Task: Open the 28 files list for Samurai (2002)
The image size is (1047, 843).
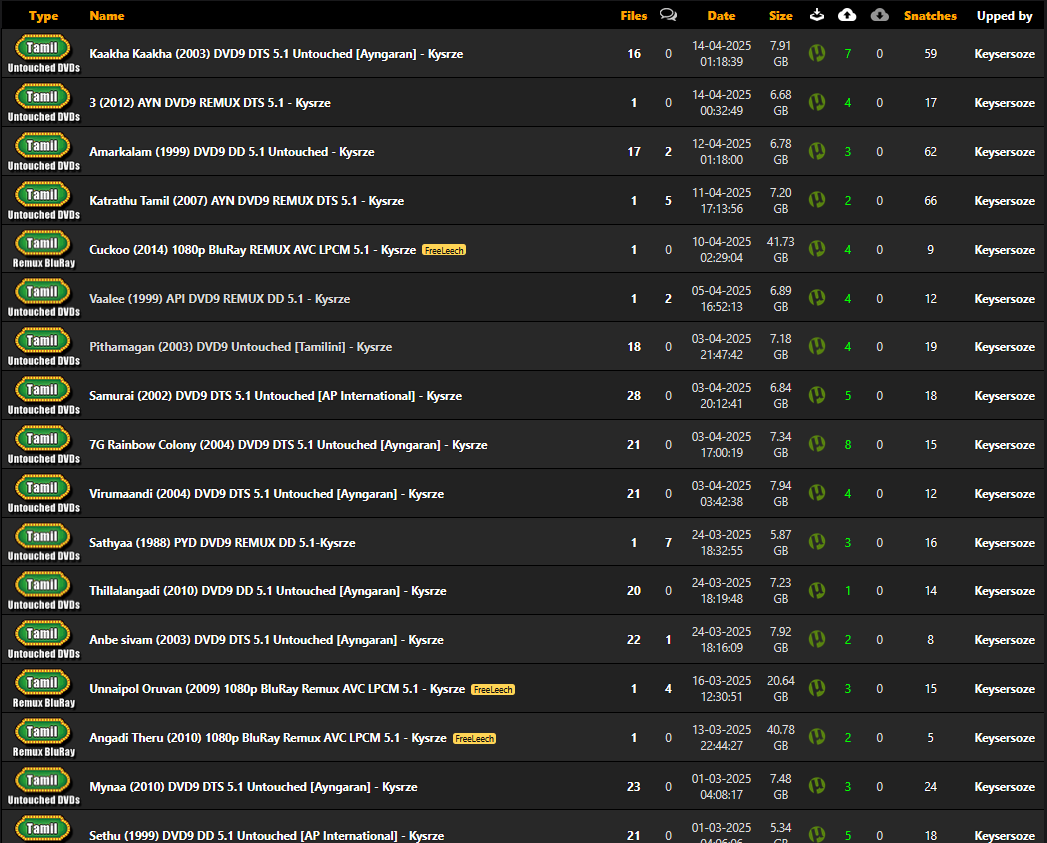Action: point(634,396)
